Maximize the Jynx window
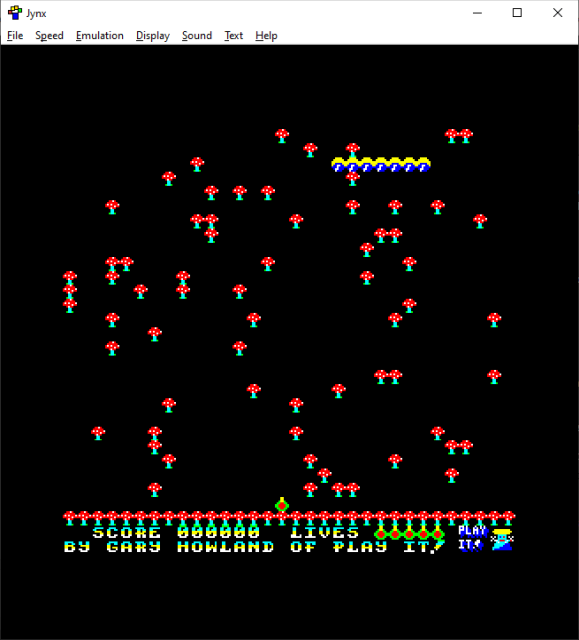Screen dimensions: 579x640 [517, 13]
